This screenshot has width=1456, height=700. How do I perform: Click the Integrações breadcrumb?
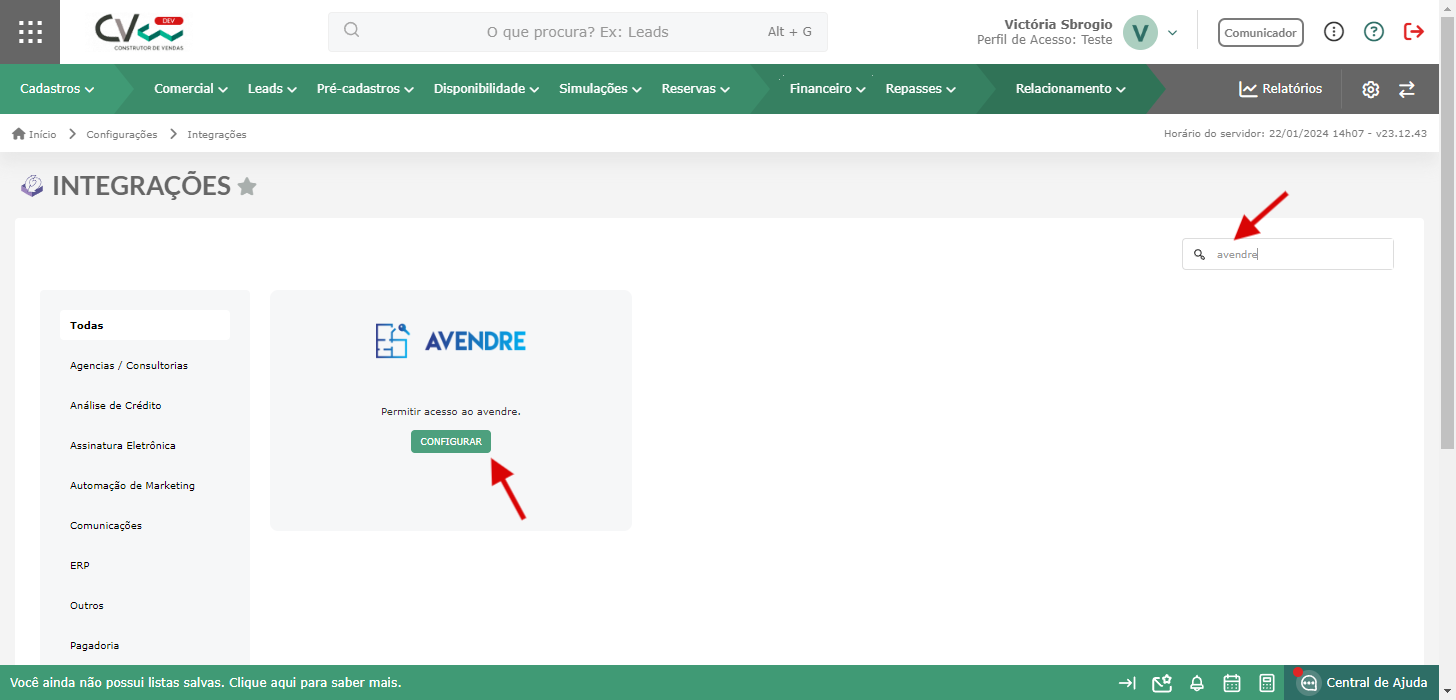click(217, 134)
